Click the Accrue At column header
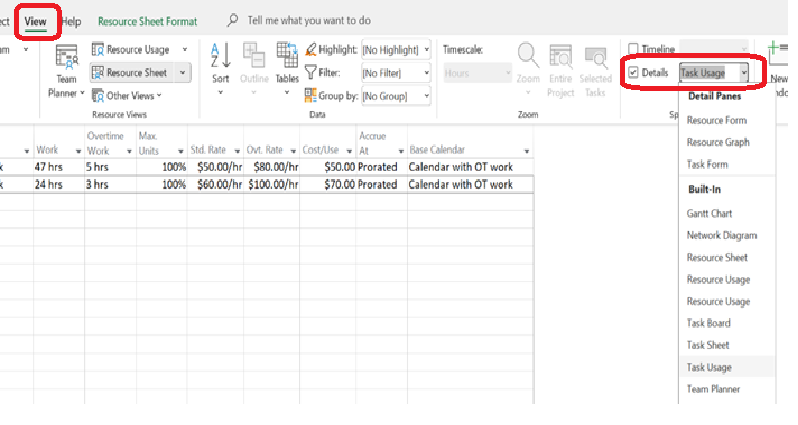 pyautogui.click(x=381, y=144)
